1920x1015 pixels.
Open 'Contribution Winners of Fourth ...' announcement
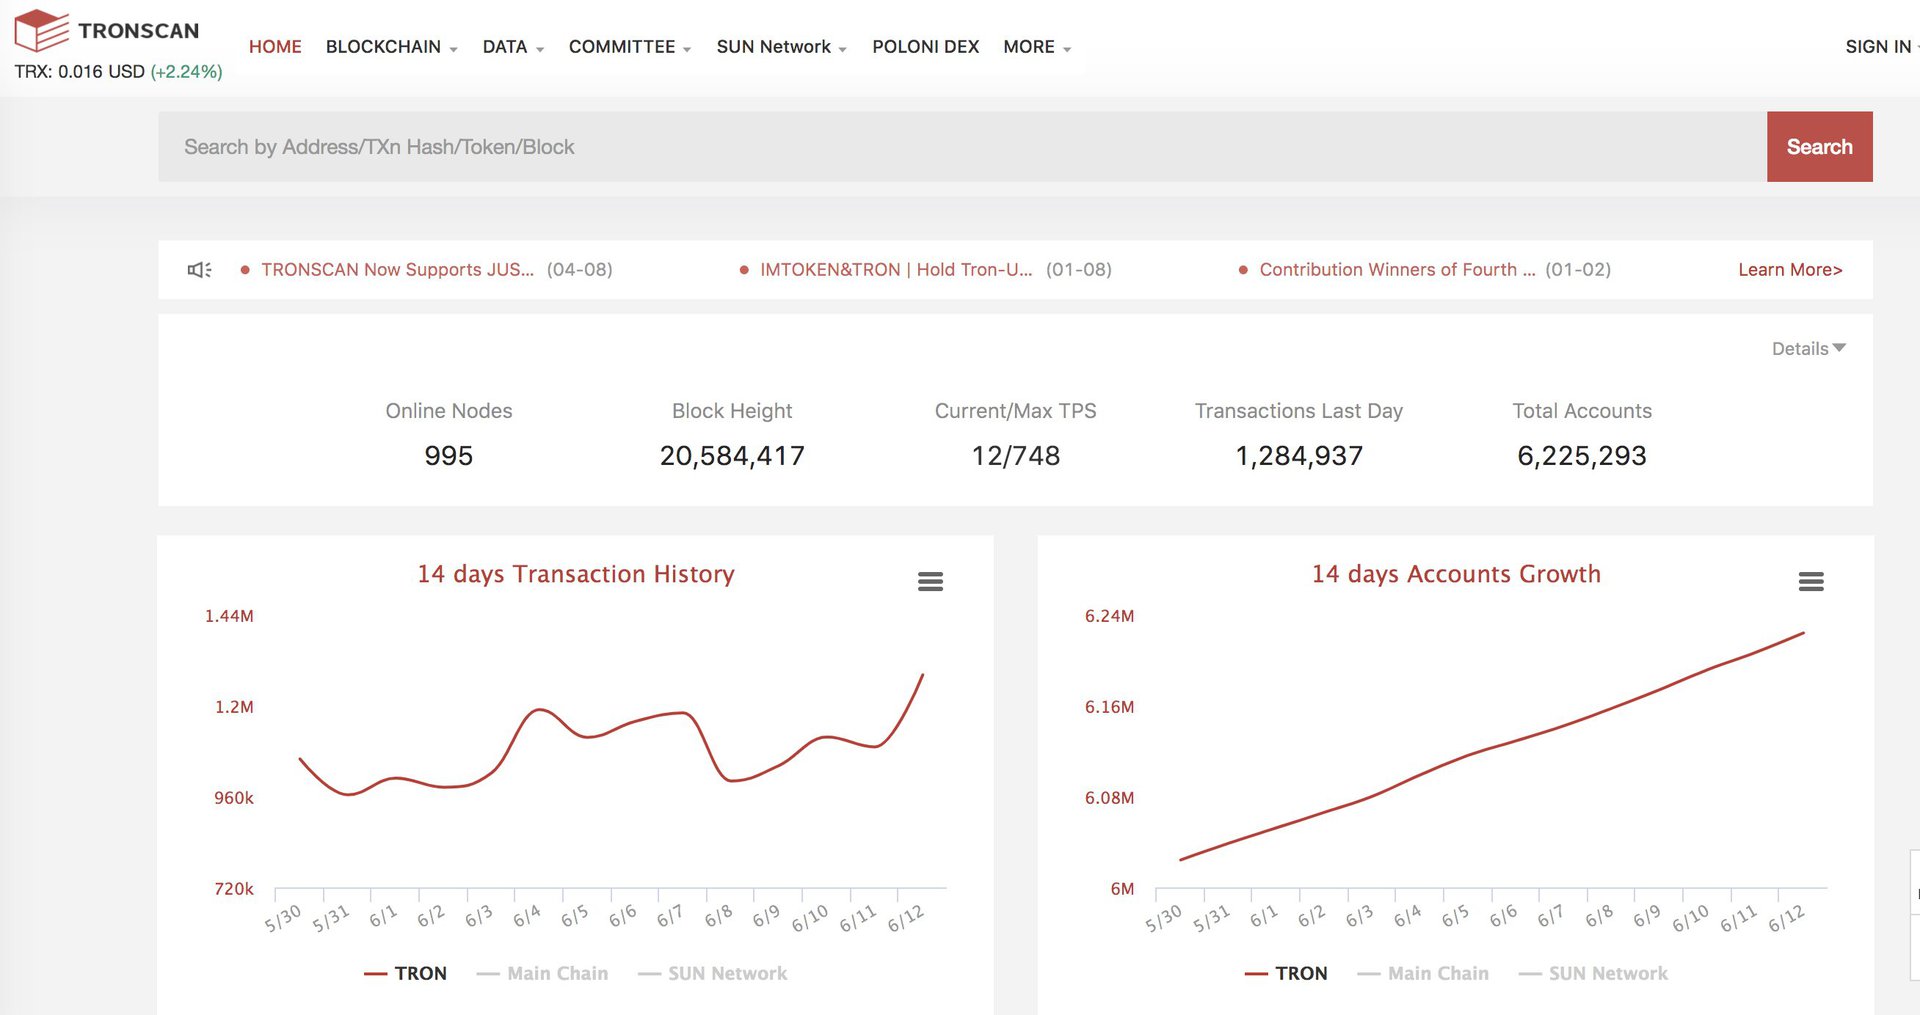(1397, 270)
